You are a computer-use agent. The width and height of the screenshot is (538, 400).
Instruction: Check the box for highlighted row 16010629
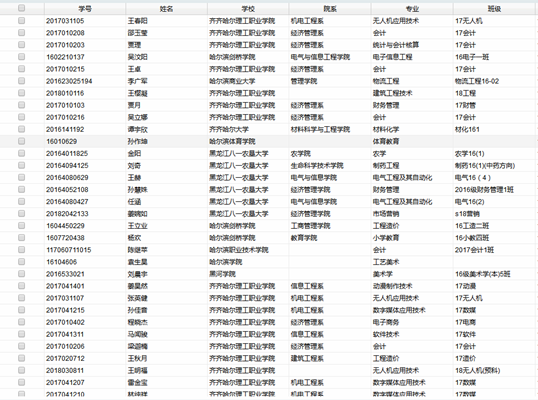click(x=21, y=141)
